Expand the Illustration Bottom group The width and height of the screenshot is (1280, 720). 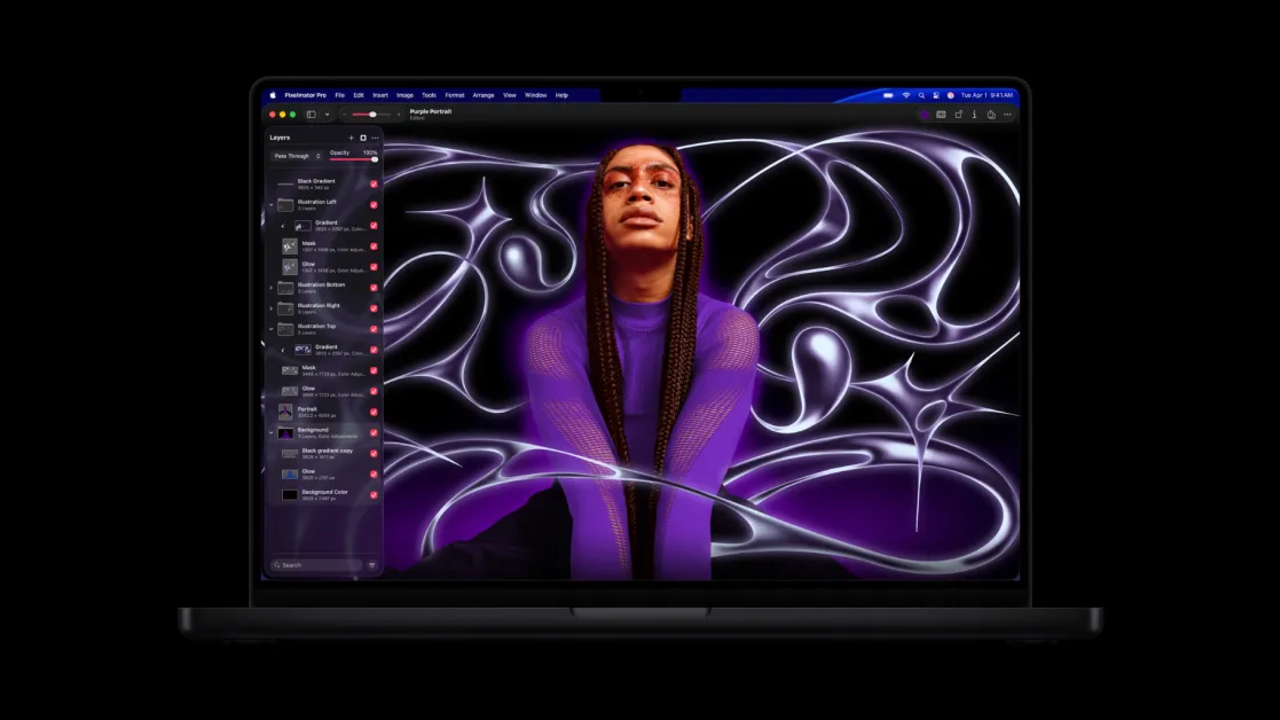click(271, 288)
